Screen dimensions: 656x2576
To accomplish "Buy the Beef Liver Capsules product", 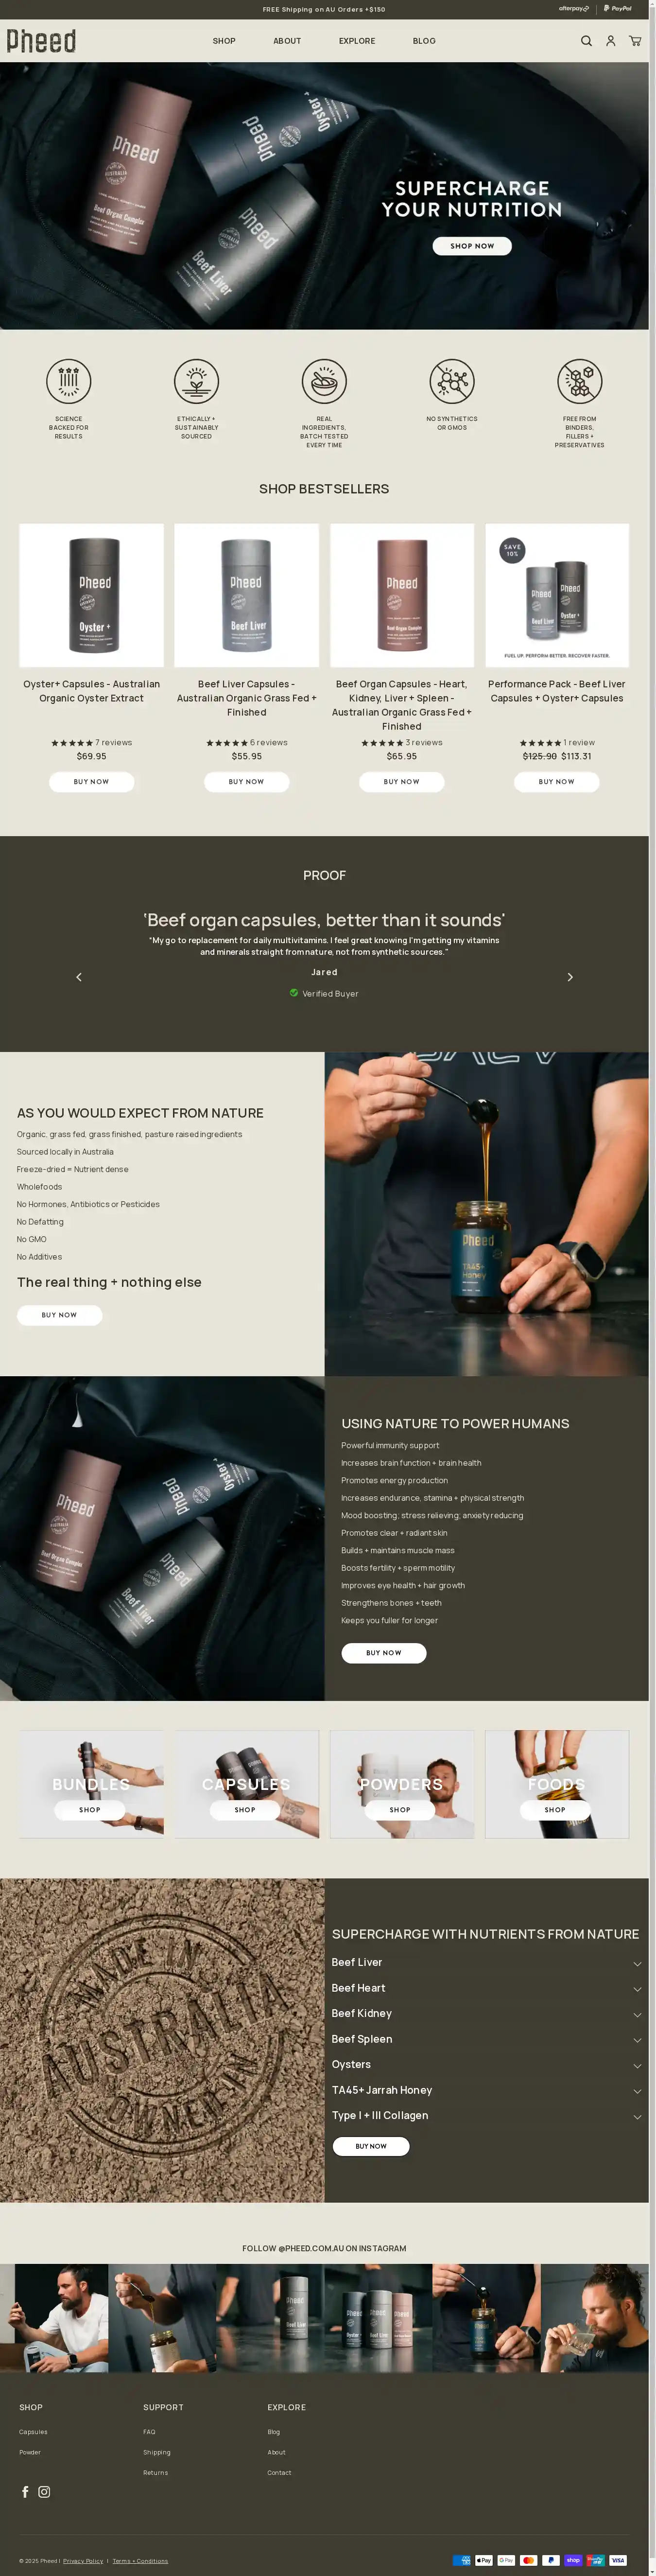I will (x=246, y=782).
